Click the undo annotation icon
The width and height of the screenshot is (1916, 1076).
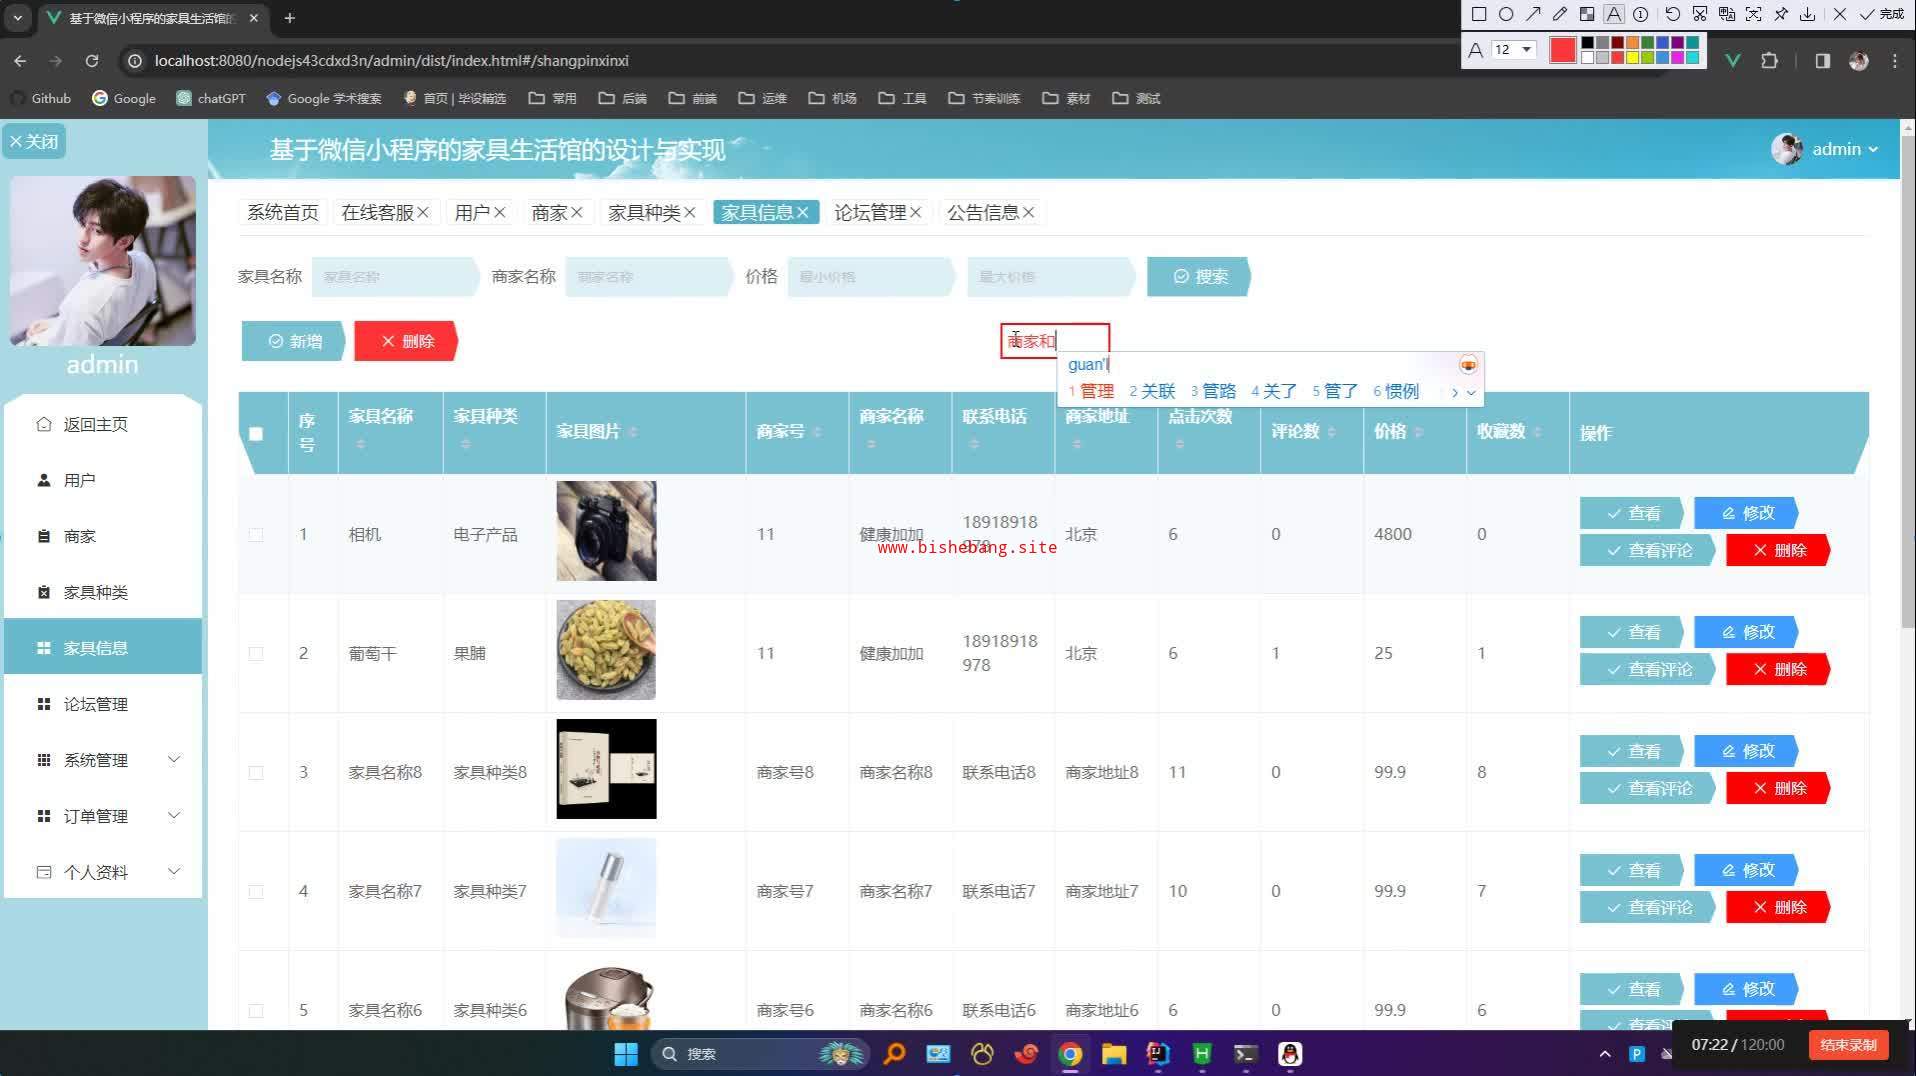point(1672,14)
